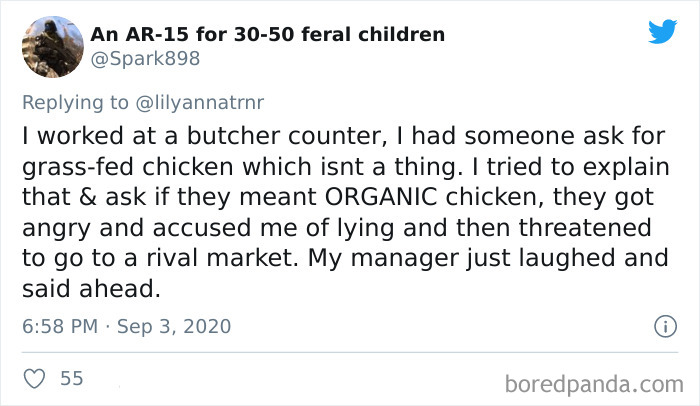The width and height of the screenshot is (700, 406).
Task: Like the tweet with the heart icon
Action: (34, 379)
